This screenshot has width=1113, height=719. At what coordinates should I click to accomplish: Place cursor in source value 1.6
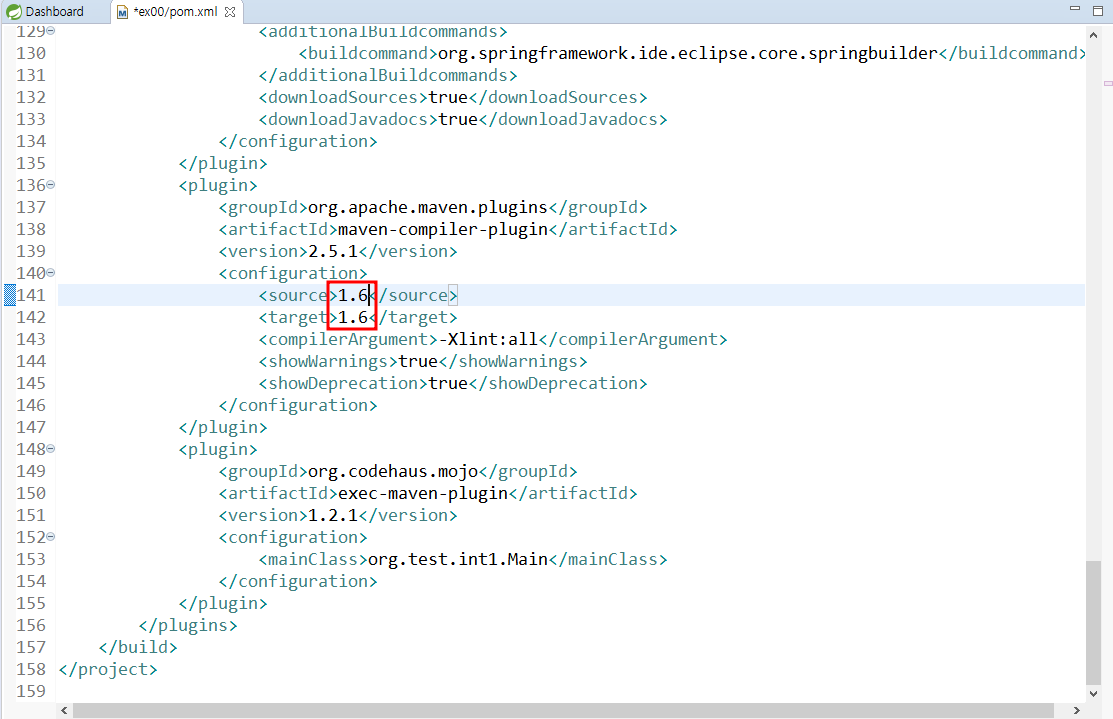pos(353,295)
